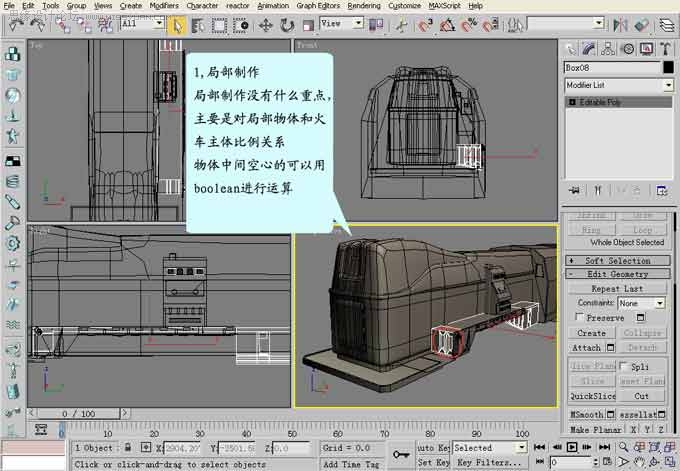Toggle the Percent Snap icon
Image resolution: width=680 pixels, height=471 pixels.
point(468,25)
